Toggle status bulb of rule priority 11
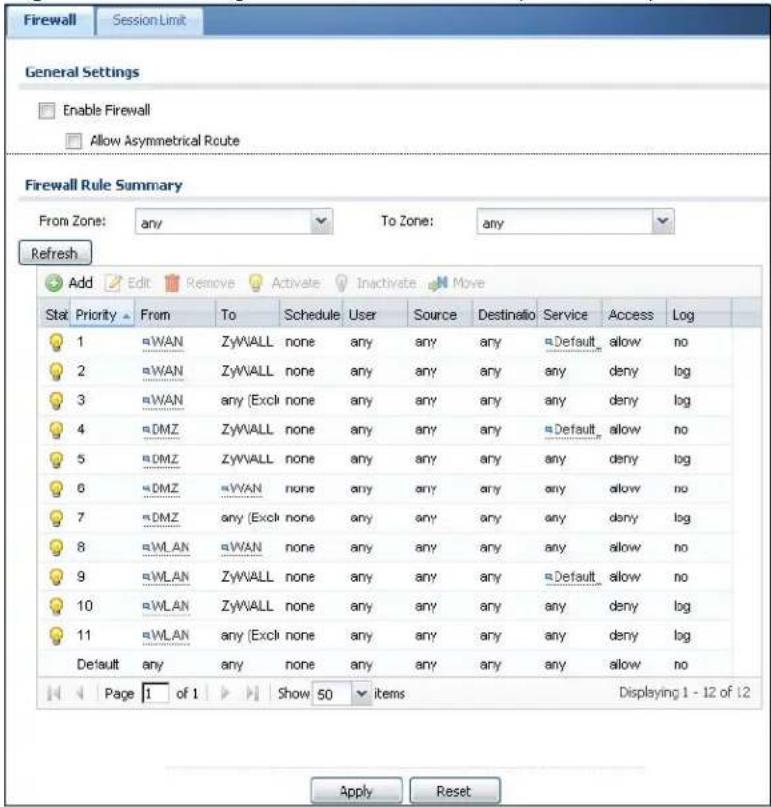 pos(56,635)
